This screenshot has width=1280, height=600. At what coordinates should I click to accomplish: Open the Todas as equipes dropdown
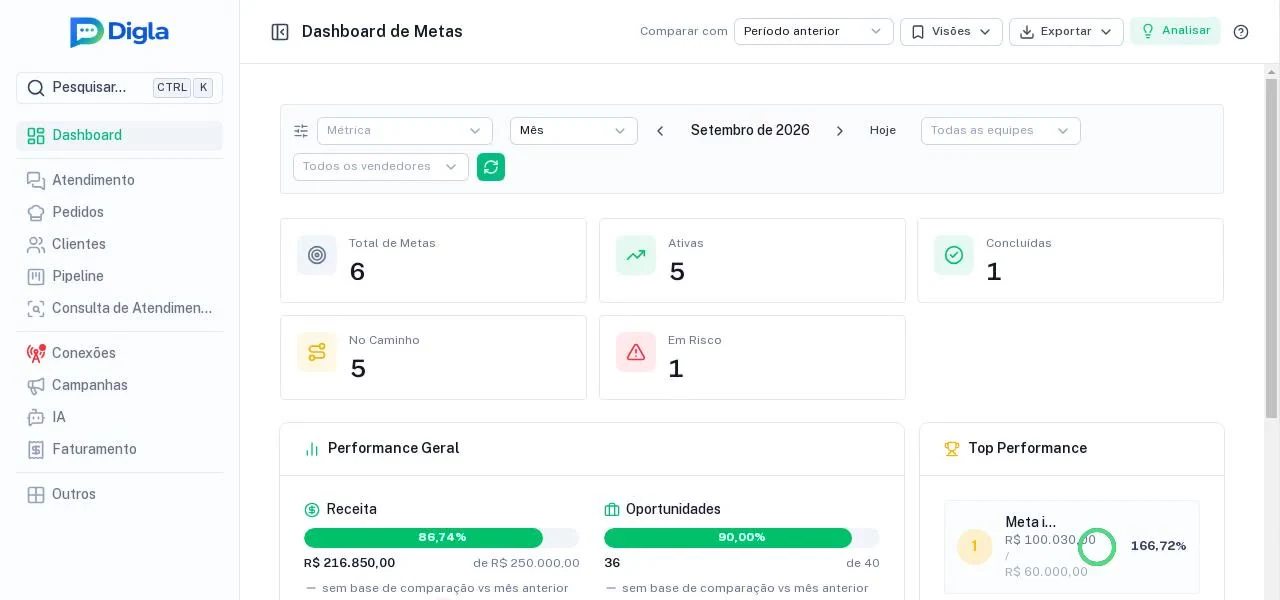(x=1001, y=131)
